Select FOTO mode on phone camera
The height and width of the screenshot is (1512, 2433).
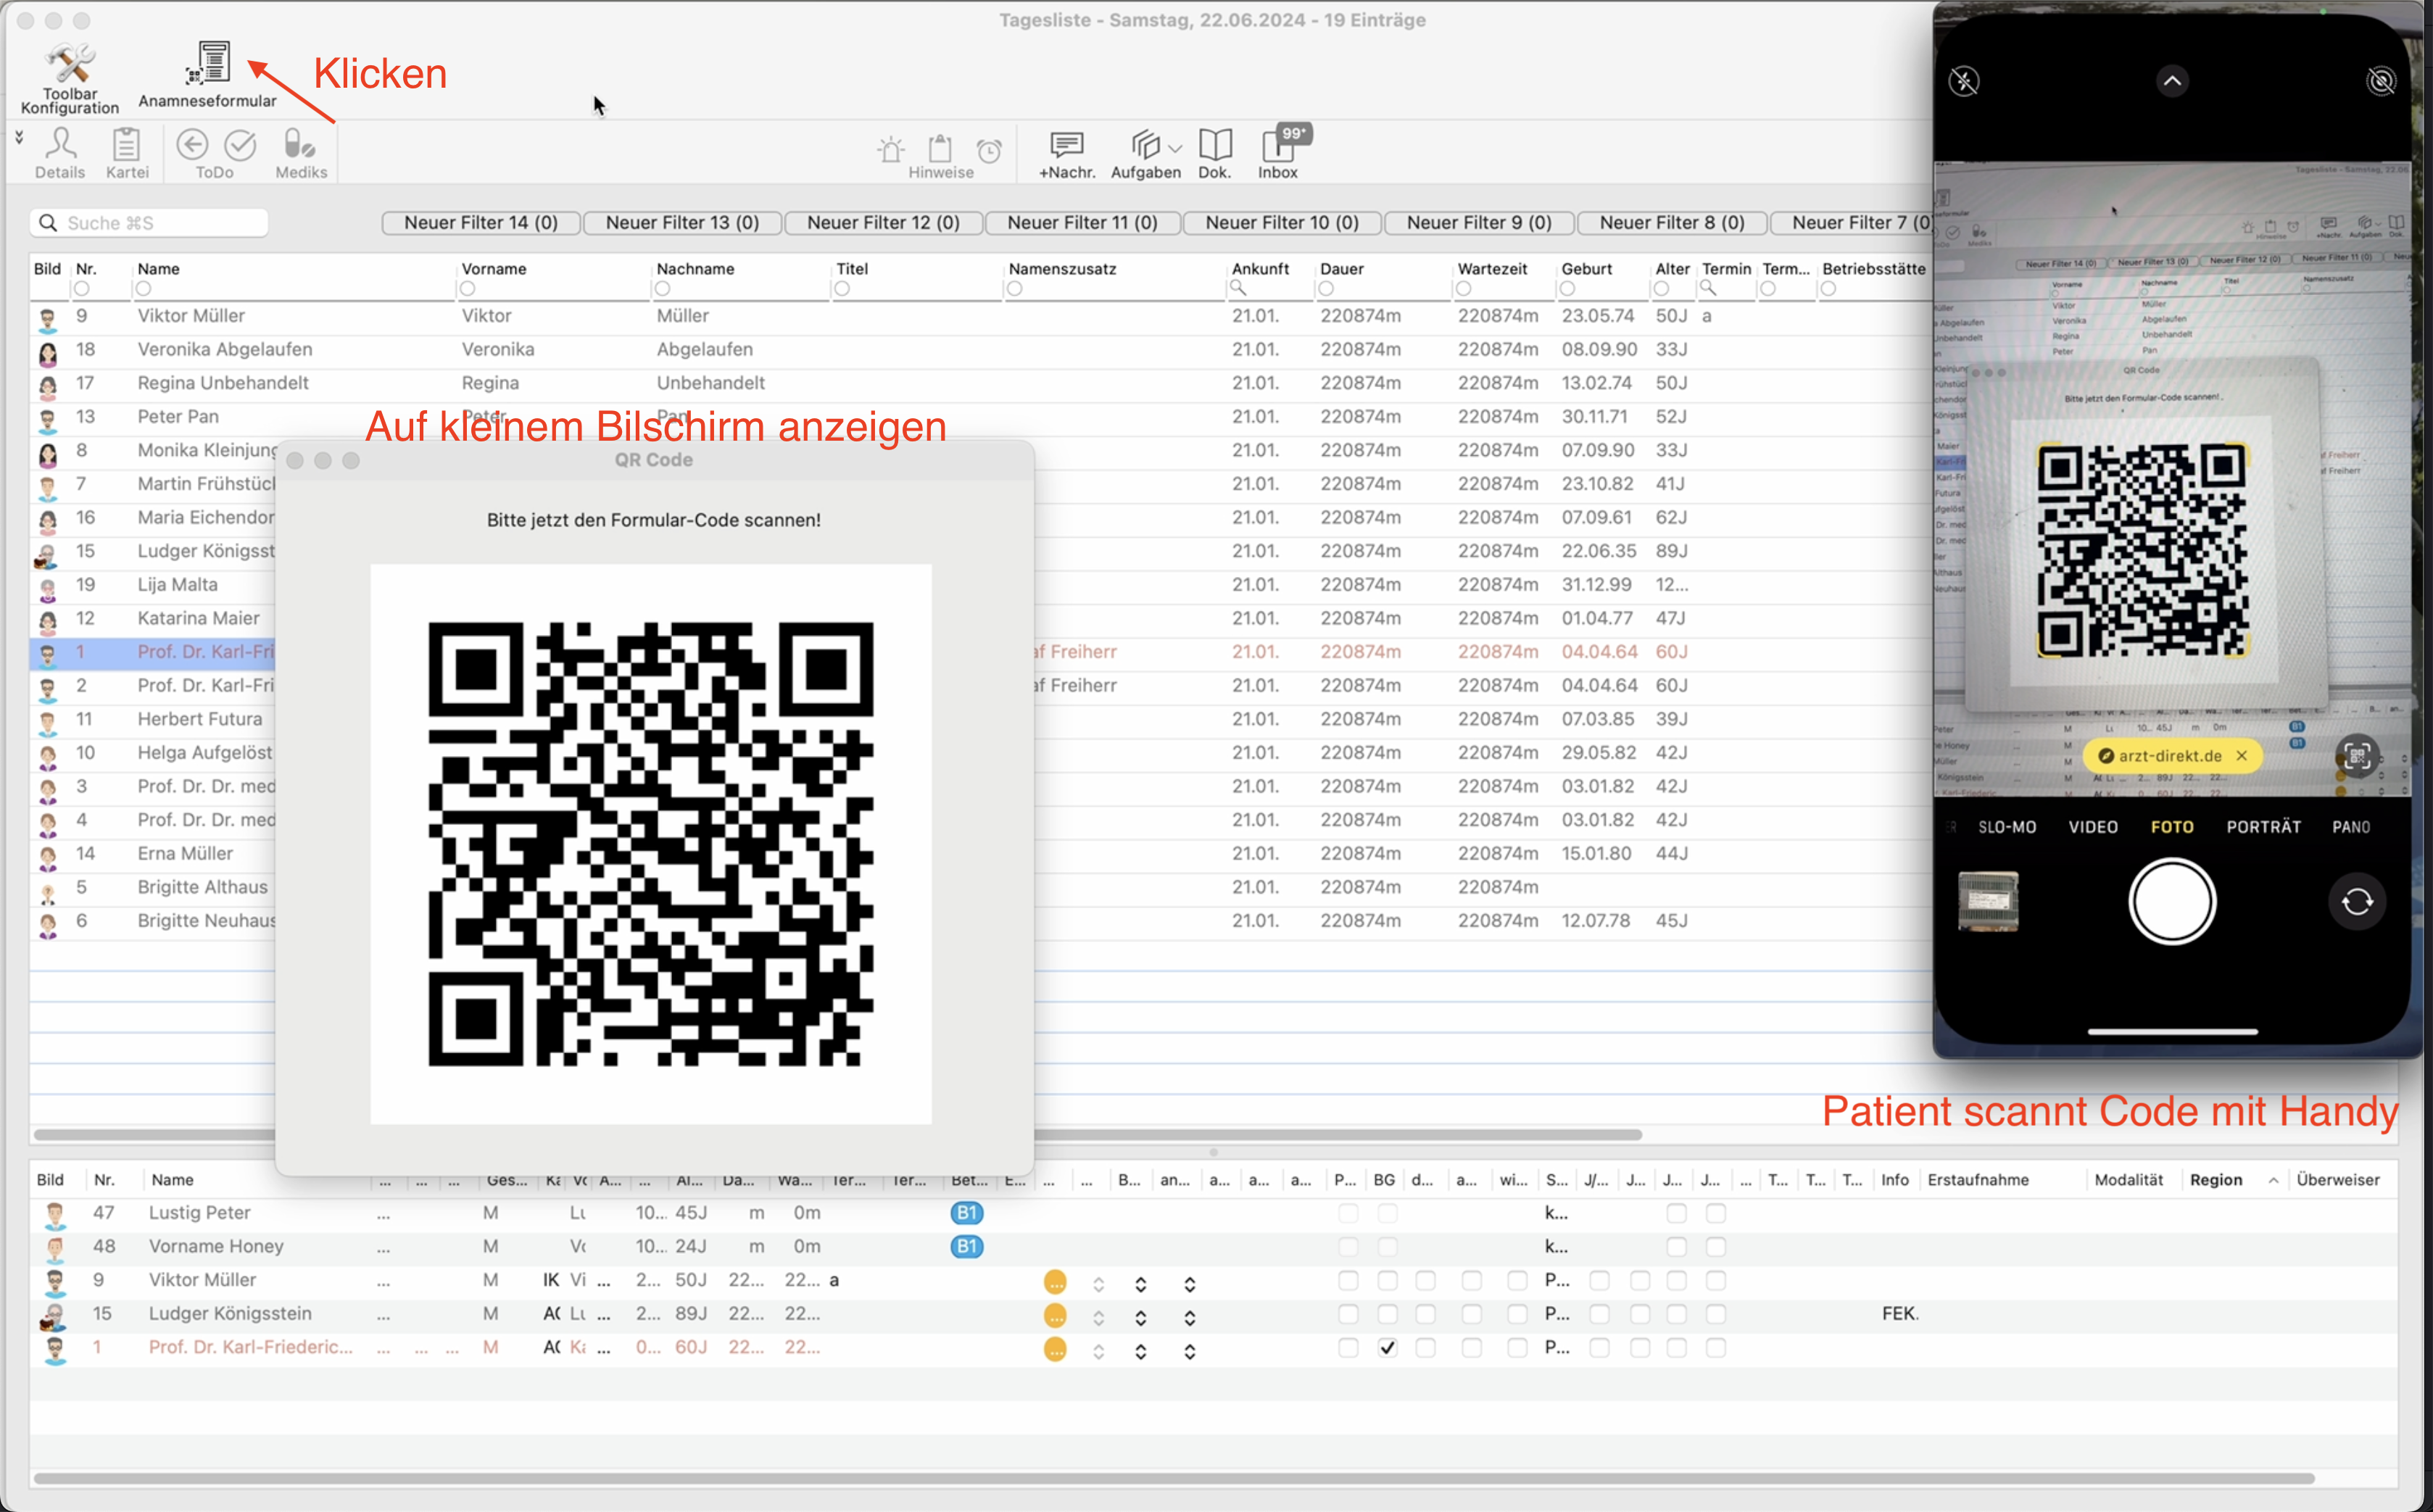click(x=2172, y=827)
